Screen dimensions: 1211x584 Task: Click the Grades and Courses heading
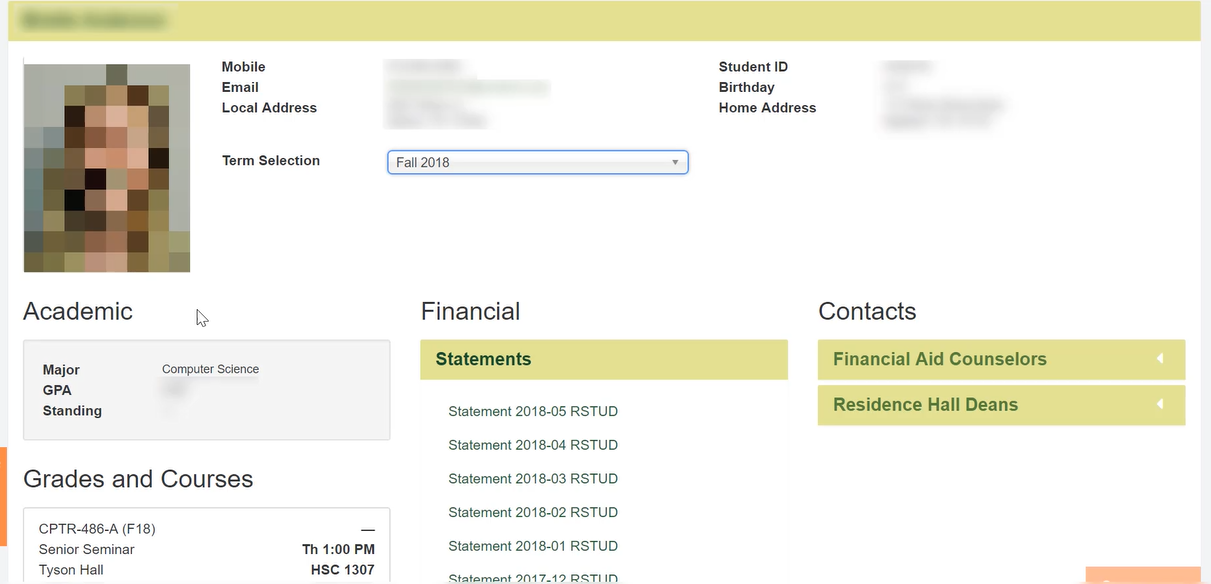pyautogui.click(x=138, y=479)
